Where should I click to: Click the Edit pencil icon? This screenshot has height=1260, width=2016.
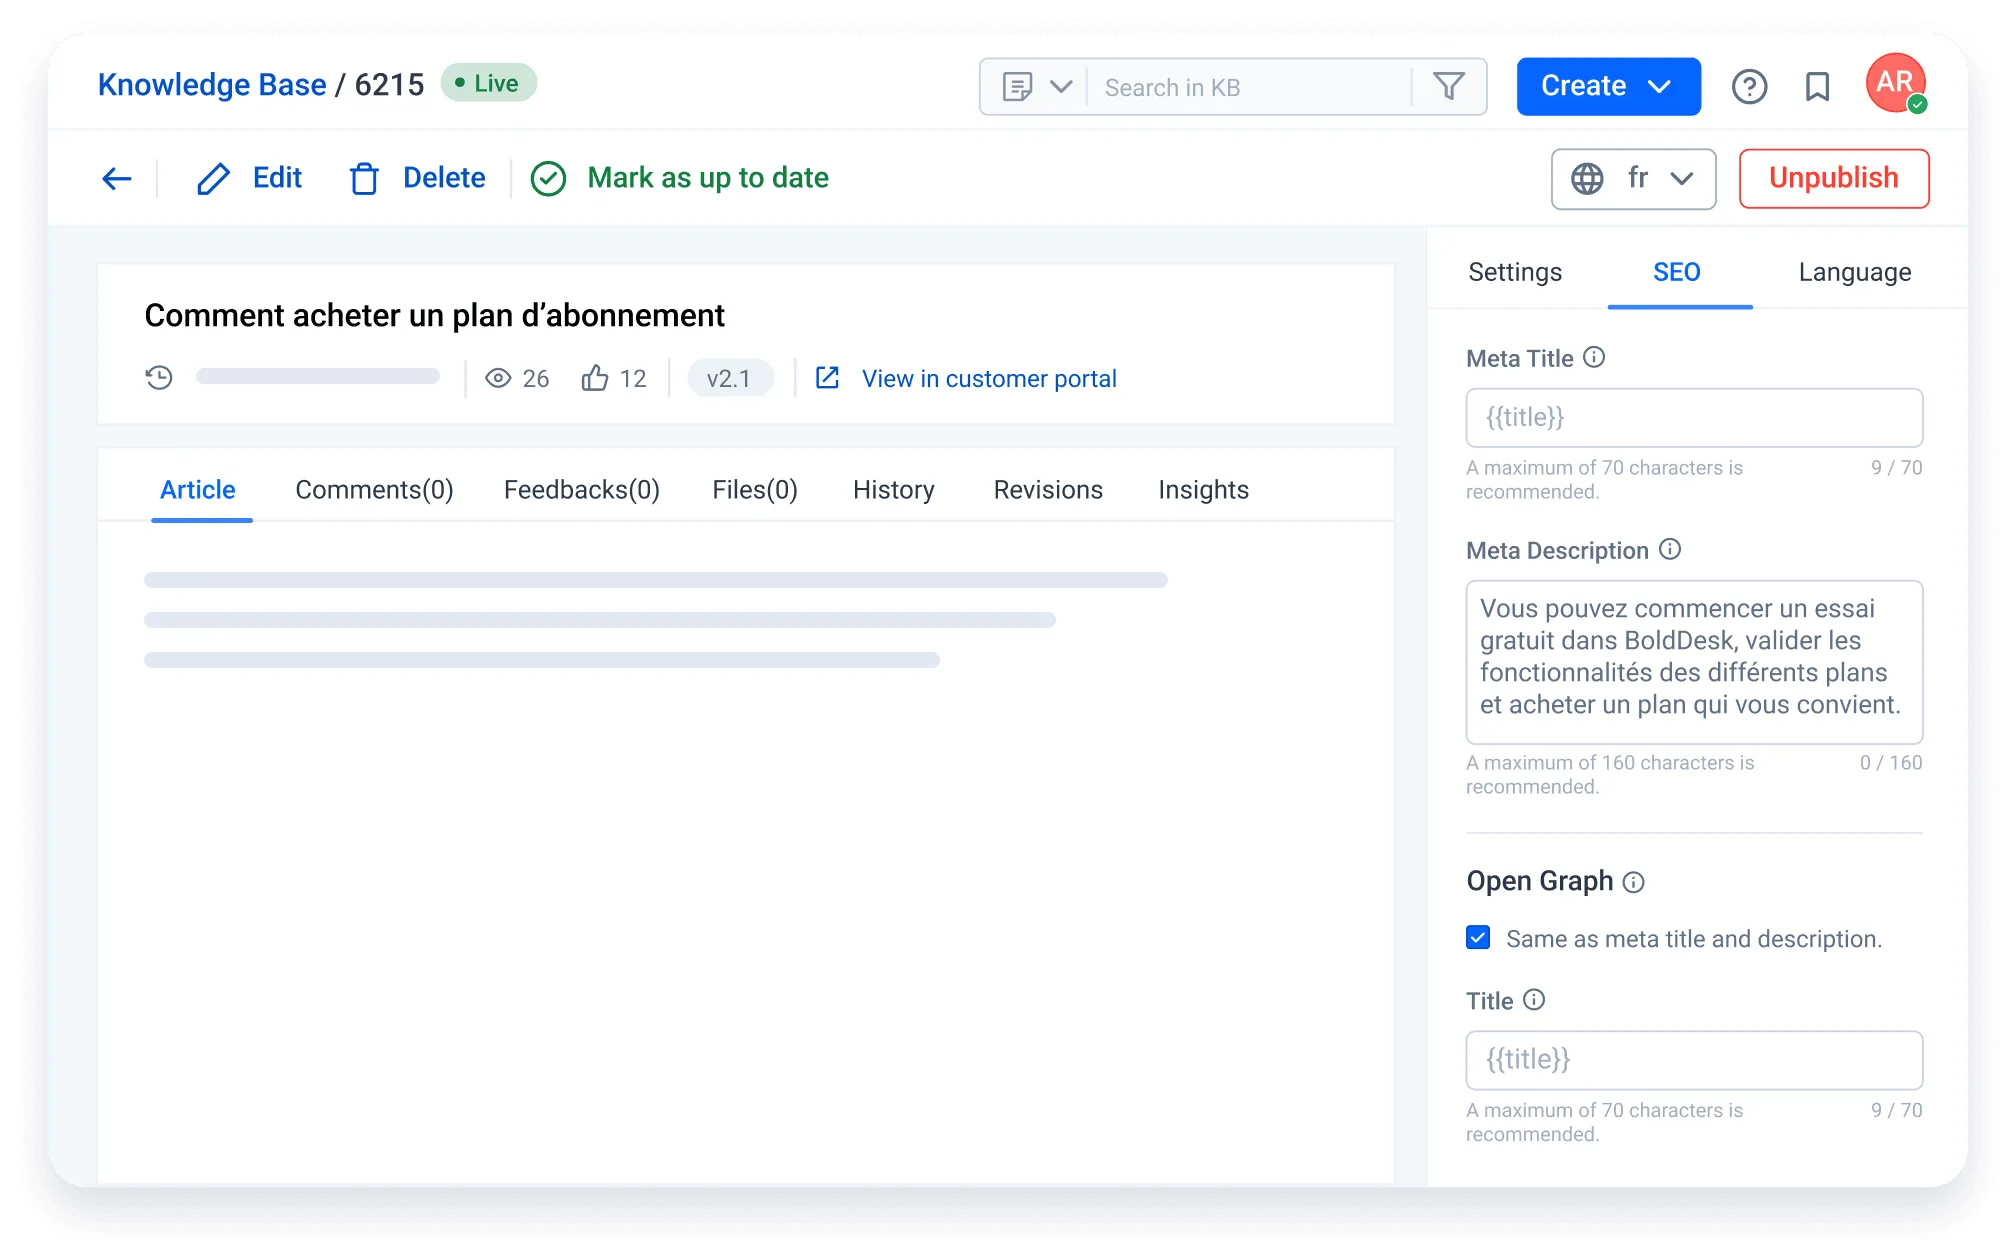point(213,178)
